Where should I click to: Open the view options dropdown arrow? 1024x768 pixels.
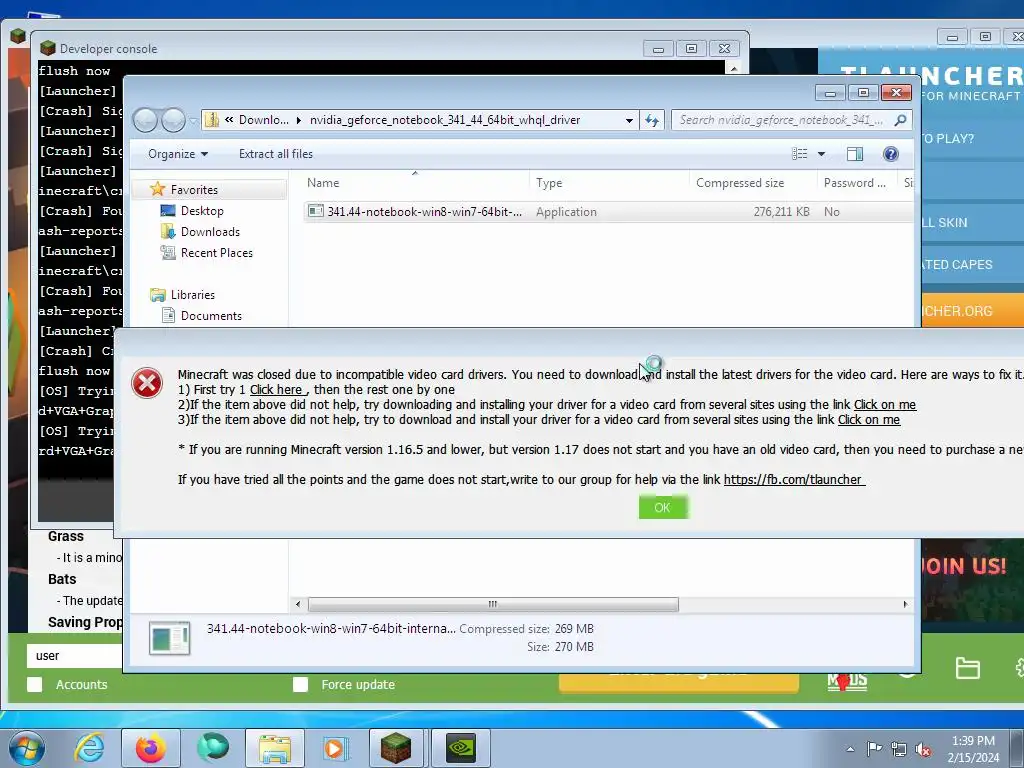(x=822, y=154)
